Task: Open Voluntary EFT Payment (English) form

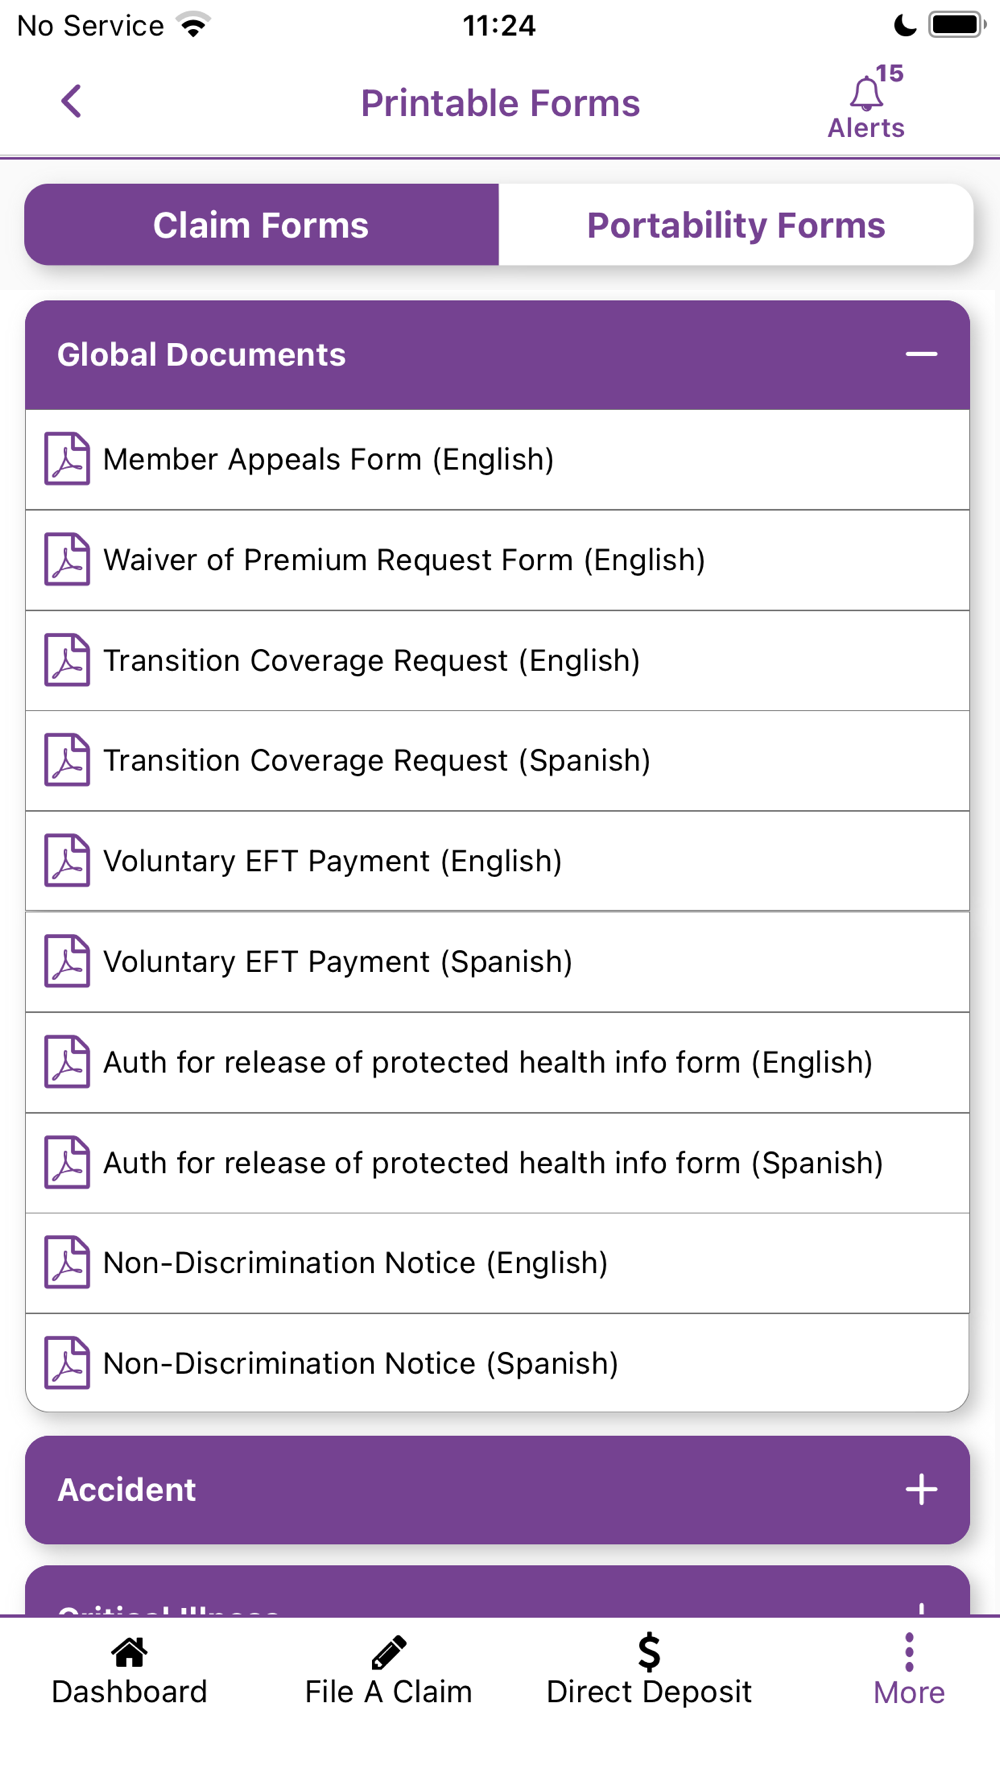Action: point(333,861)
